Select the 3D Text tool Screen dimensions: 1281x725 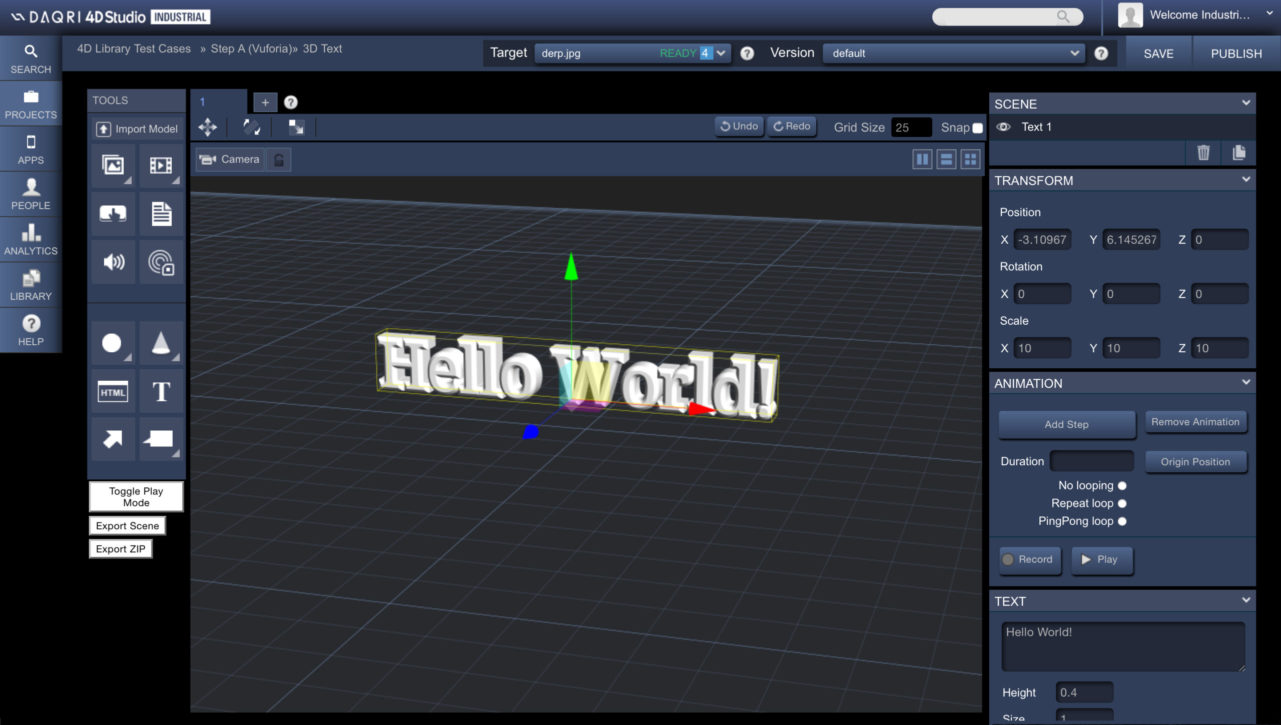coord(161,392)
